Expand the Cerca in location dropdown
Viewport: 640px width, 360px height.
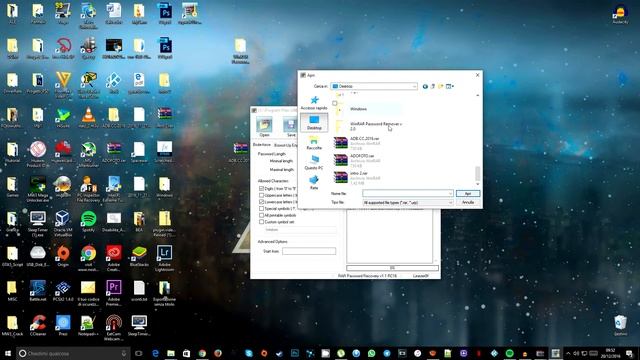pos(414,87)
